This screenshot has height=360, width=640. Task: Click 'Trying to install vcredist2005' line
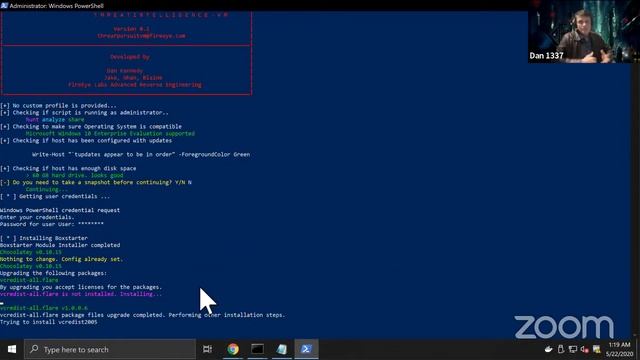click(49, 322)
